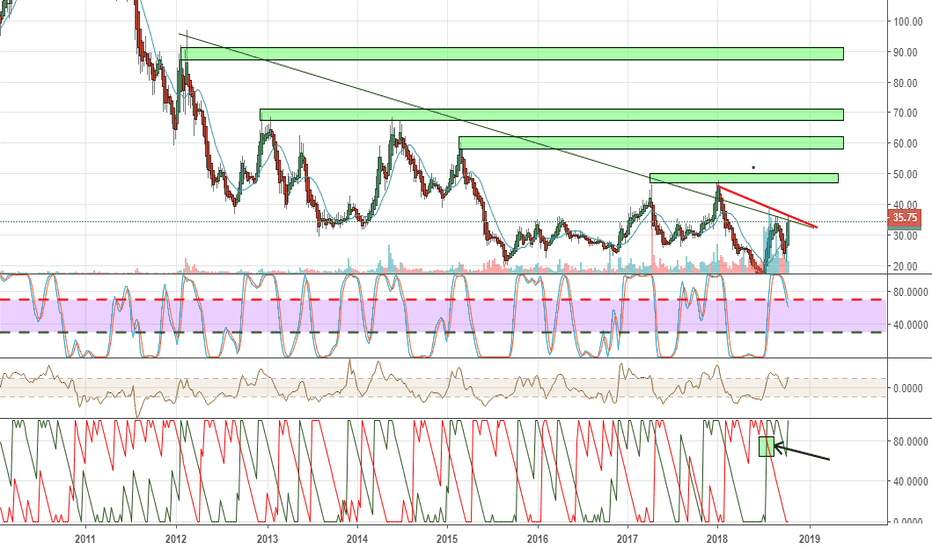Viewport: 932px width, 550px height.
Task: Select the 2012 time axis label
Action: 176,539
